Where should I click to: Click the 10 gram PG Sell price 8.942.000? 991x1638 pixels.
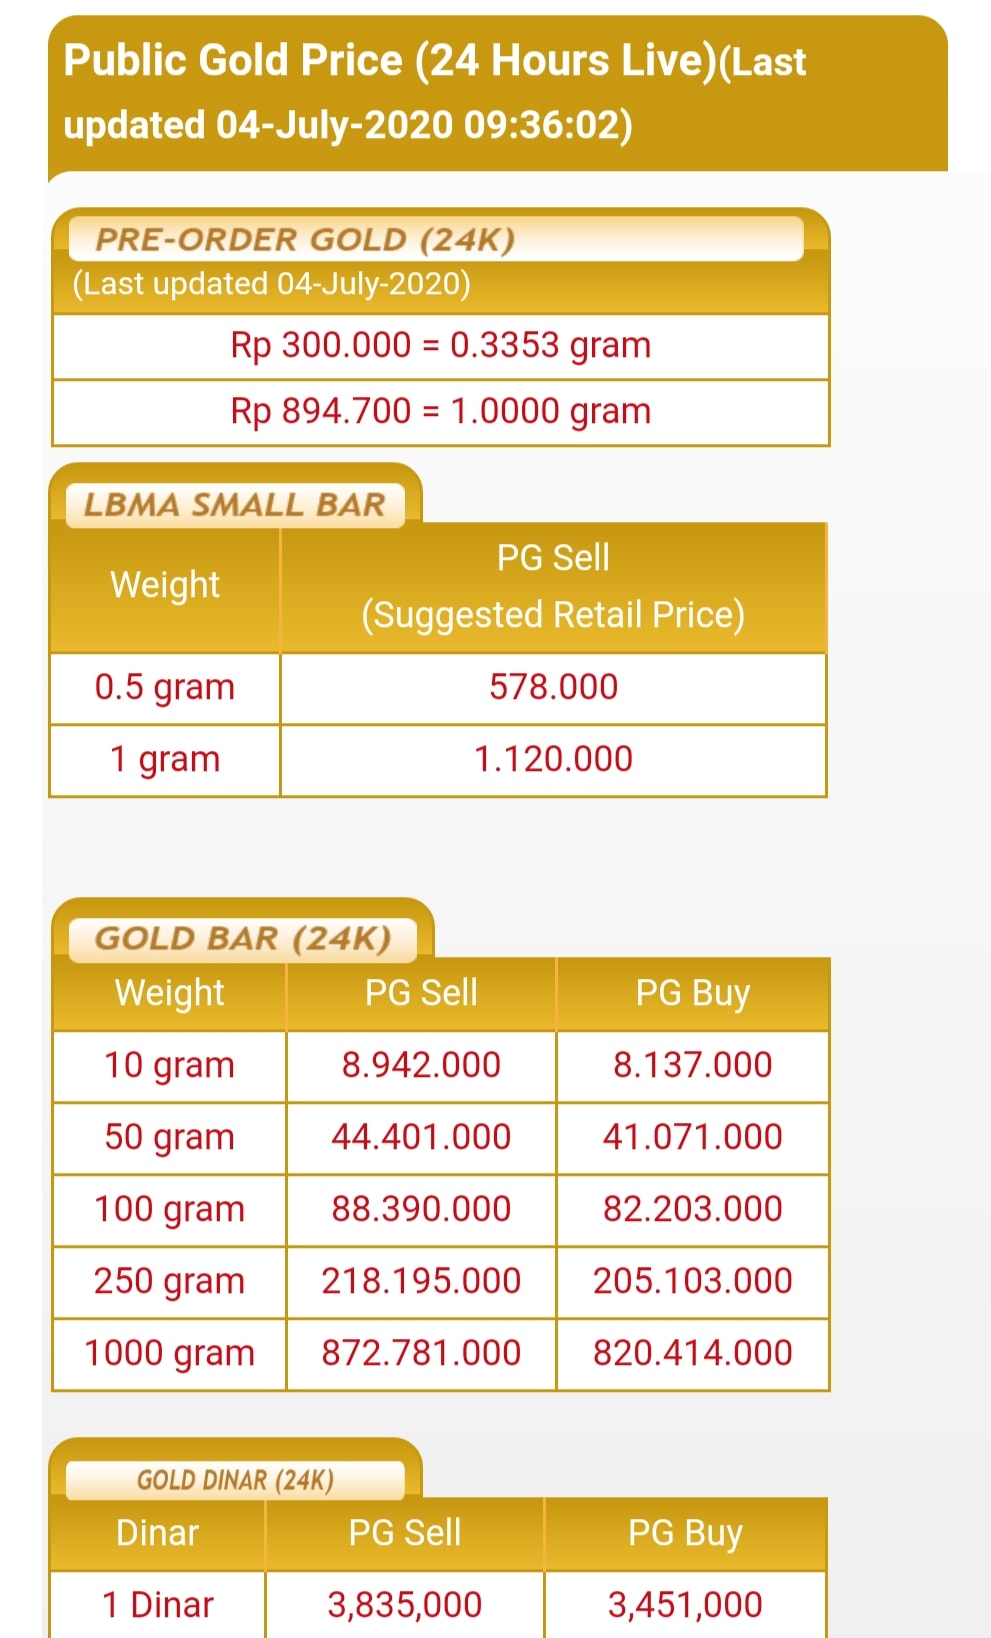421,1066
